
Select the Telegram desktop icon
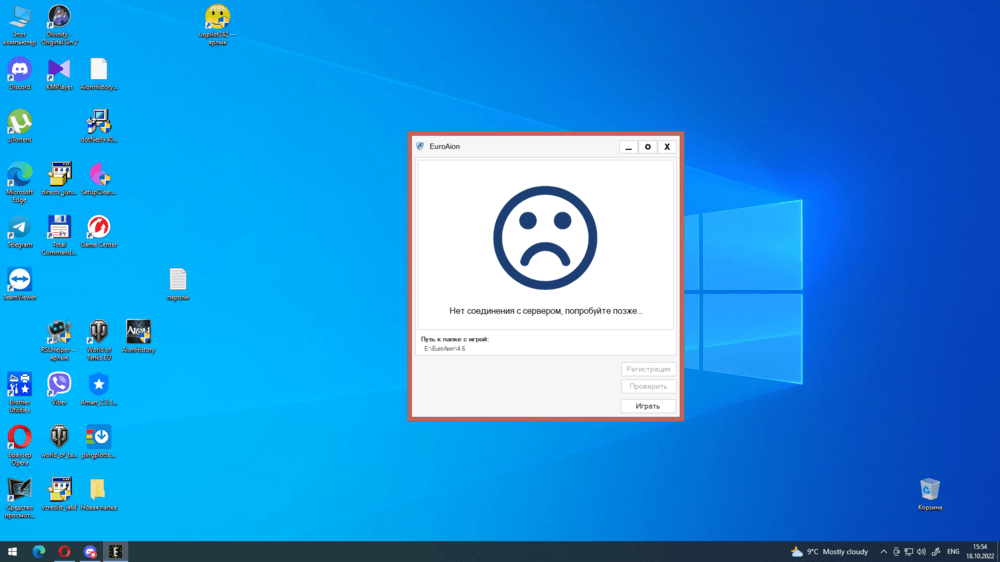20,228
